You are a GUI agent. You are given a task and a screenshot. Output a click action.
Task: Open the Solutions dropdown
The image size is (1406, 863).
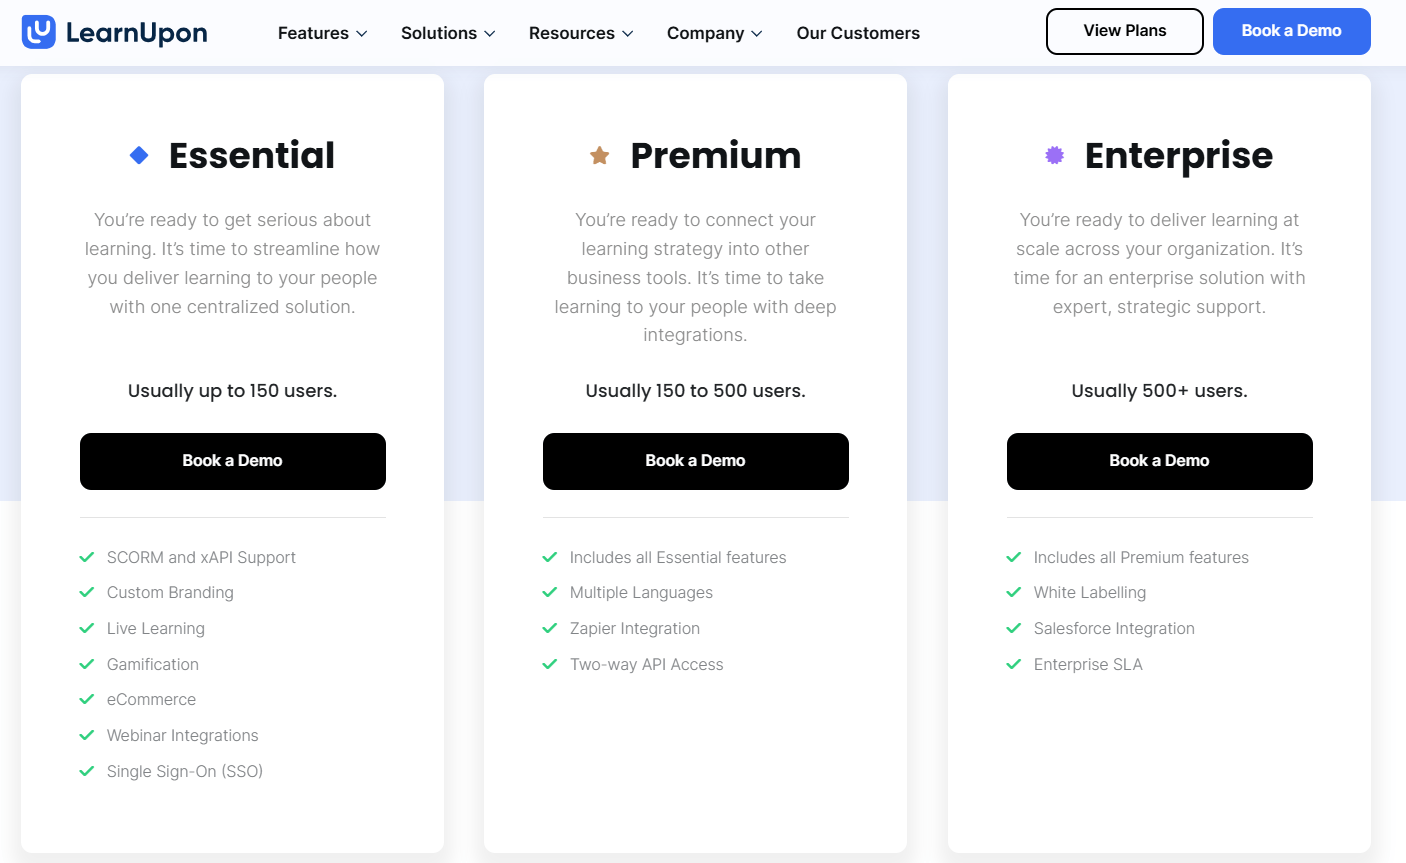447,33
